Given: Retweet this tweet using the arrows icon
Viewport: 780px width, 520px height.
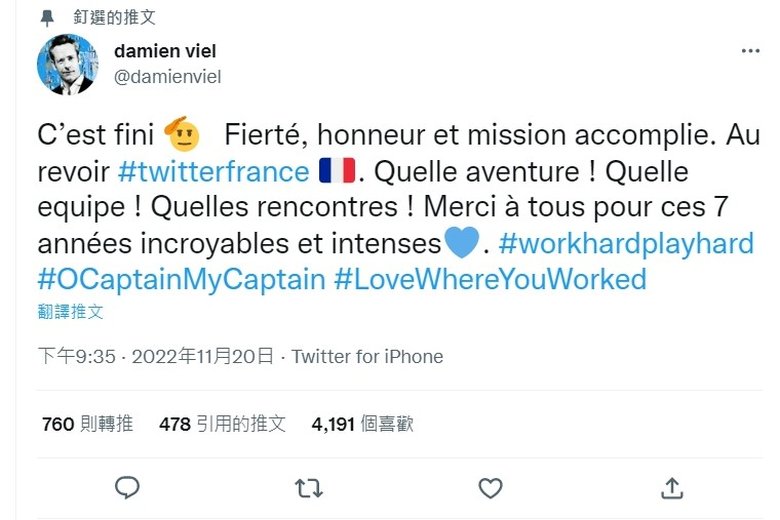Looking at the screenshot, I should coord(308,487).
